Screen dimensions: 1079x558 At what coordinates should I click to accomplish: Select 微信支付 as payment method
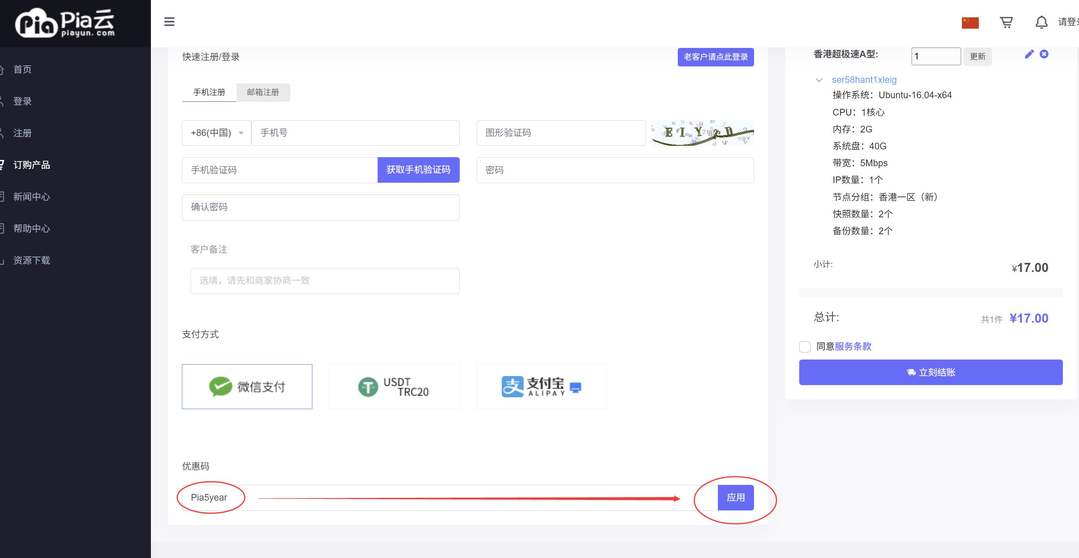click(x=247, y=387)
